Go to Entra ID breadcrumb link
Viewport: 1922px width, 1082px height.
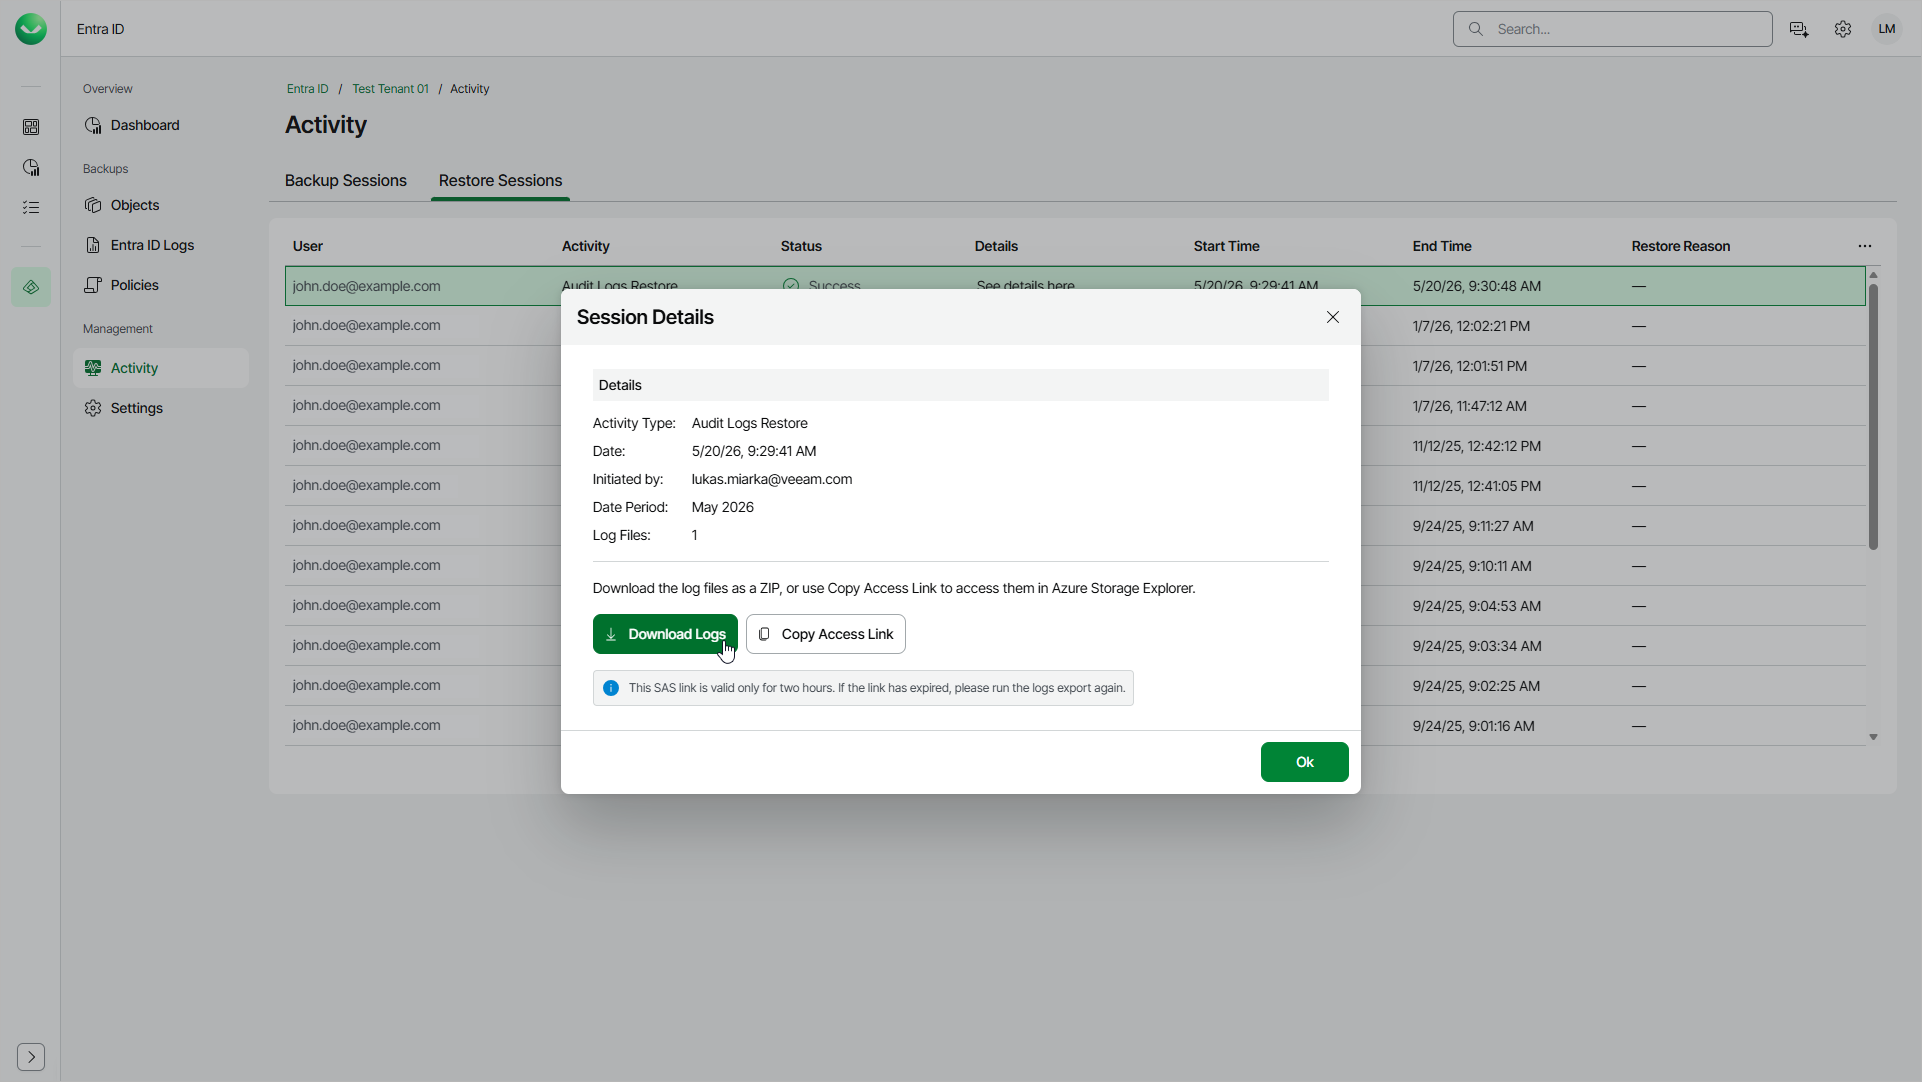307,89
